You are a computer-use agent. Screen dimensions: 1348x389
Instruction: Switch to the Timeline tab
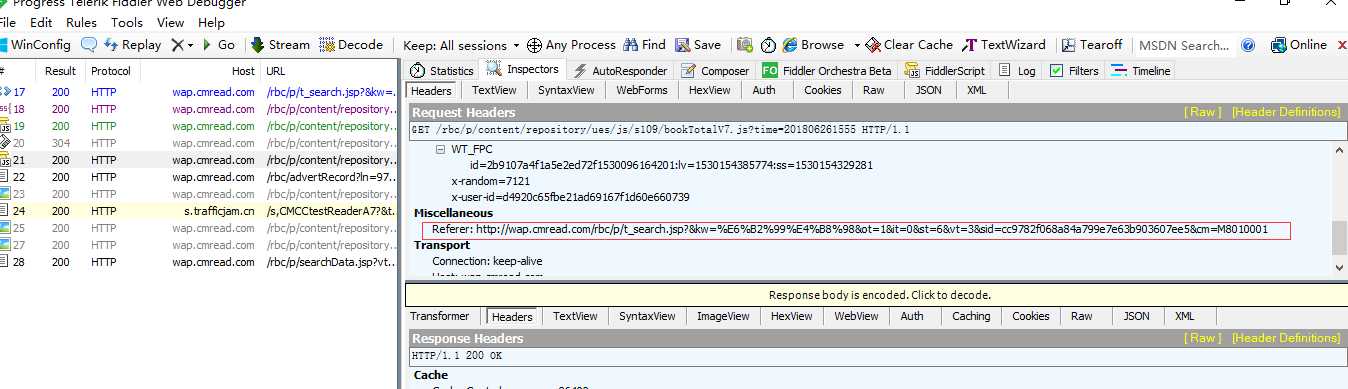[x=1141, y=71]
